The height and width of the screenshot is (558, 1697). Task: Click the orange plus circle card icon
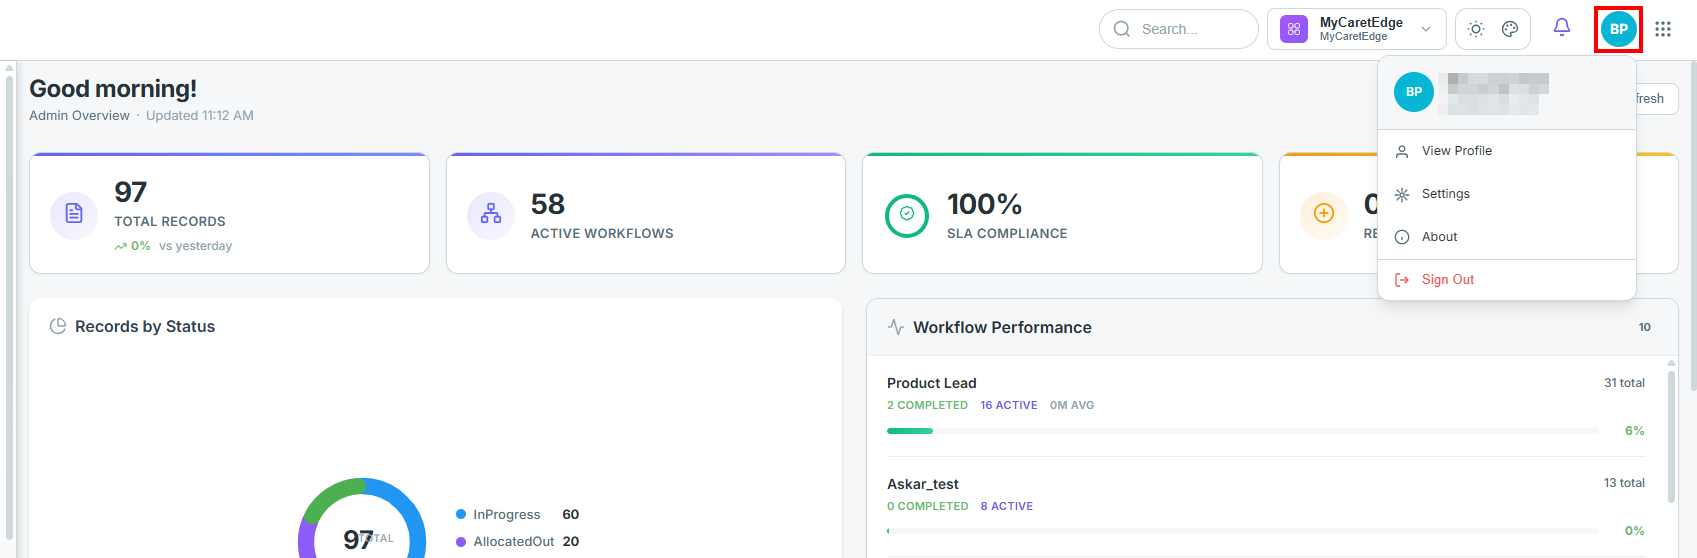1323,215
